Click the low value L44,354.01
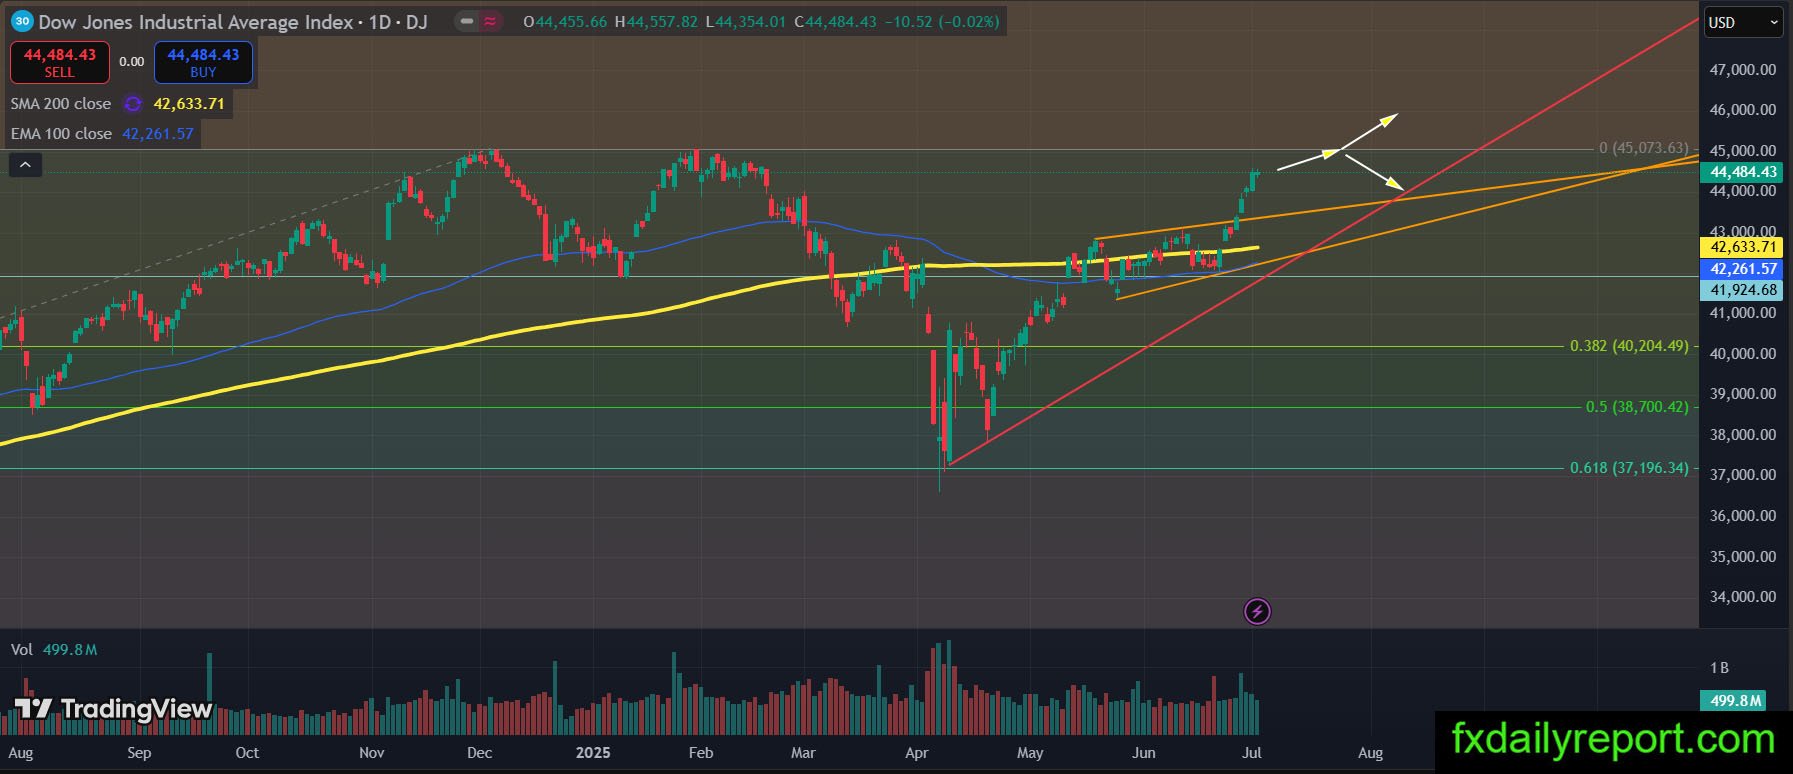 [745, 21]
